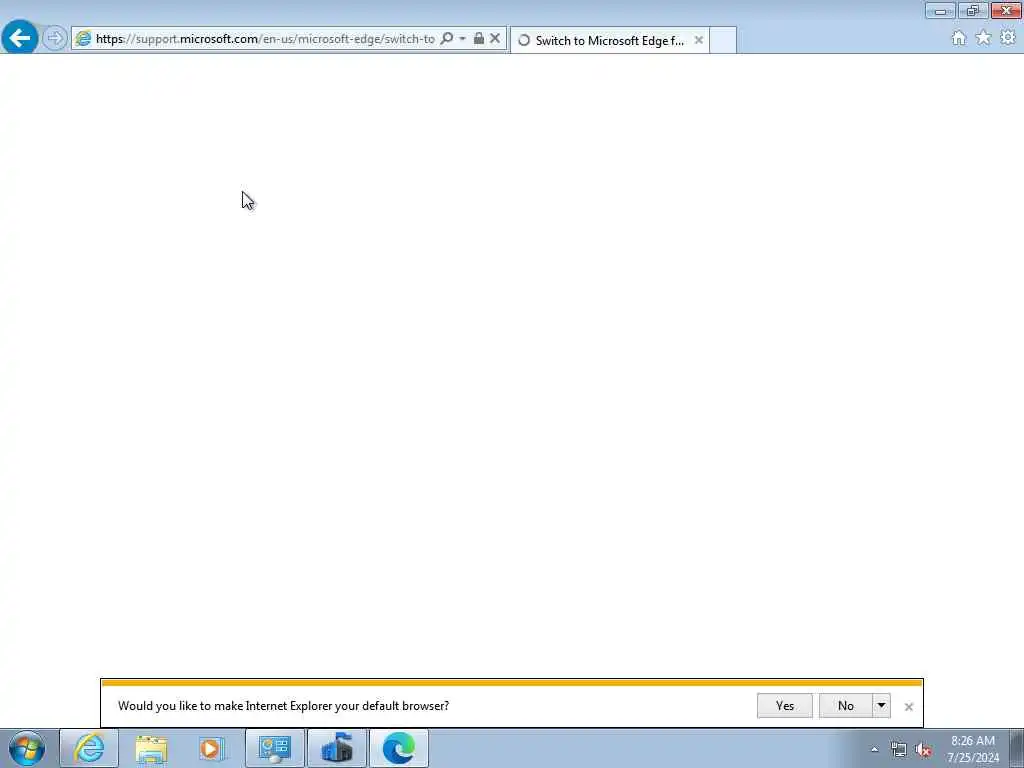Open the clock showing 8:26 AM

(973, 749)
